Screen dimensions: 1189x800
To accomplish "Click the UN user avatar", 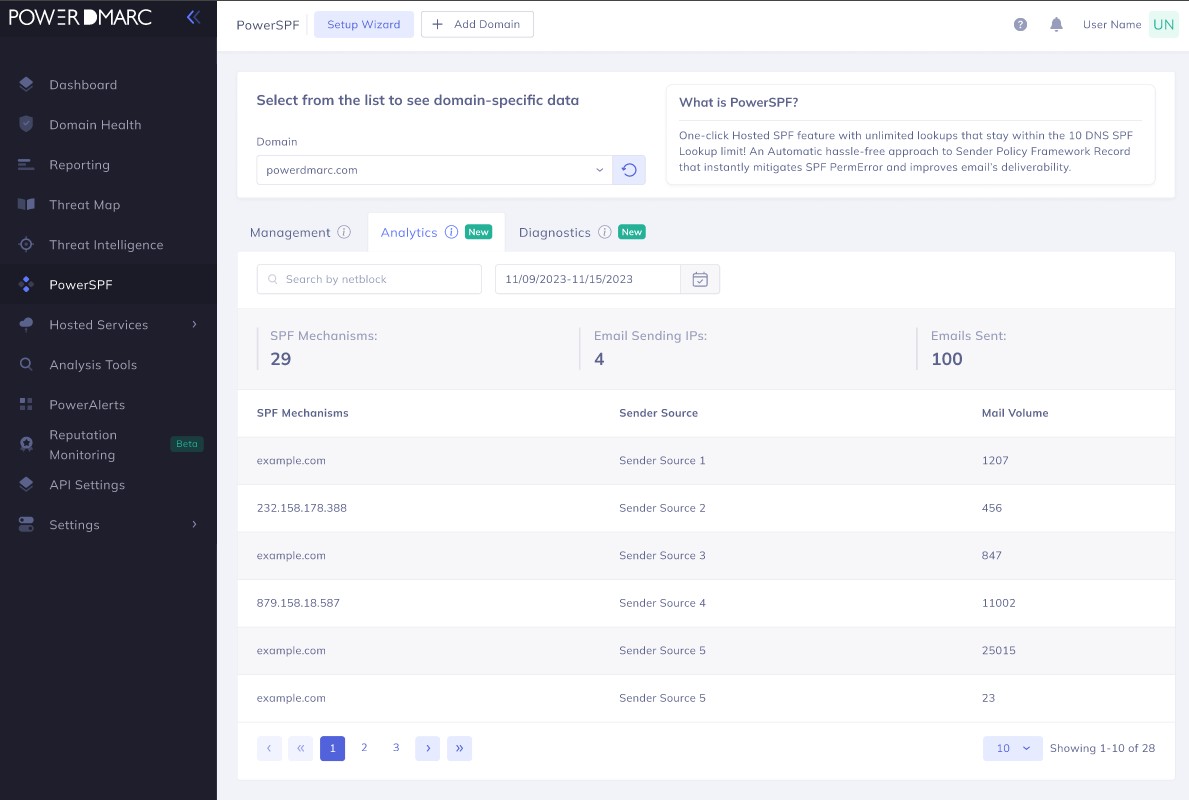I will [x=1163, y=24].
